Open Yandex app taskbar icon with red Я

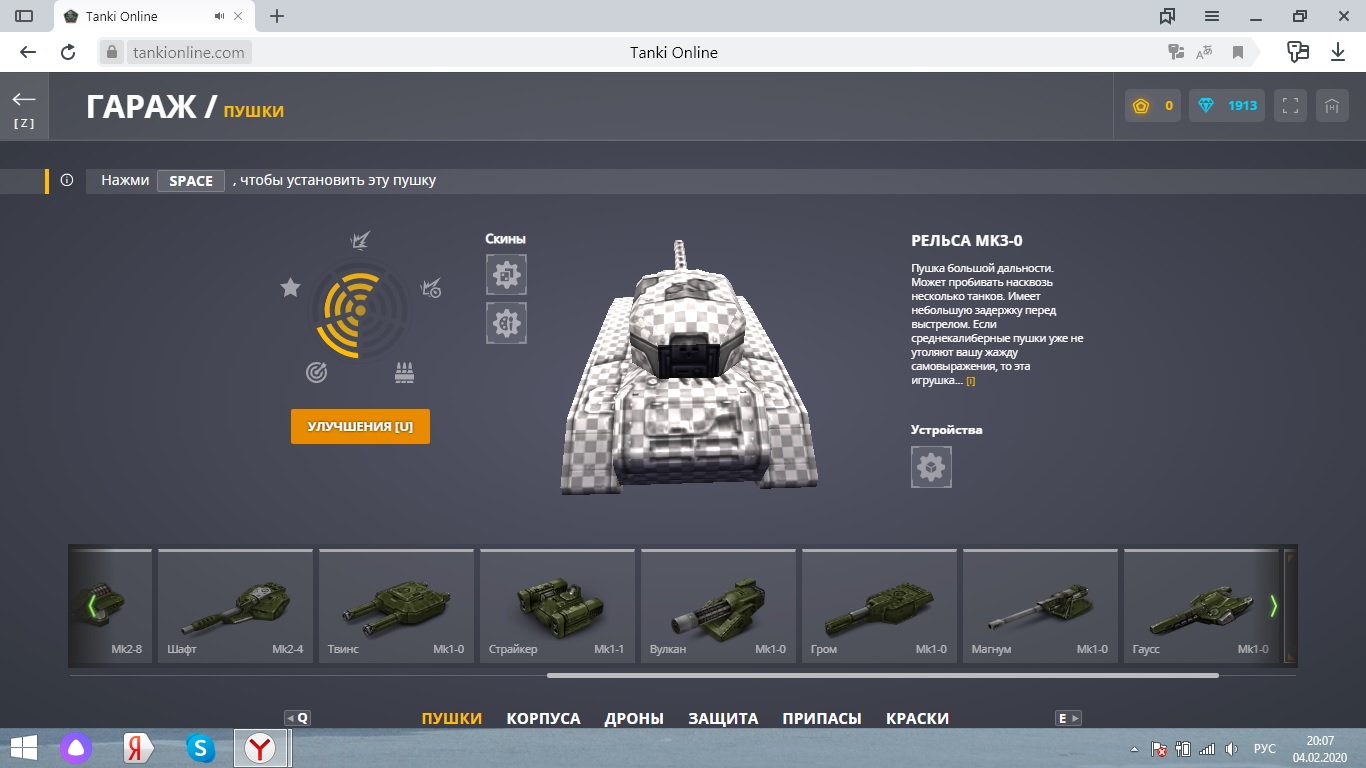click(x=138, y=748)
